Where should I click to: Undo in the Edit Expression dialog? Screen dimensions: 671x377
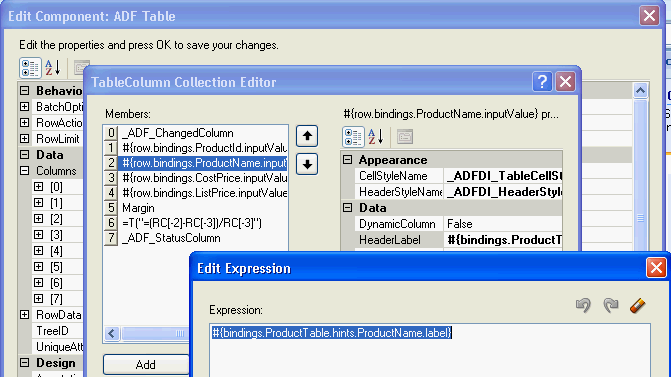[583, 305]
